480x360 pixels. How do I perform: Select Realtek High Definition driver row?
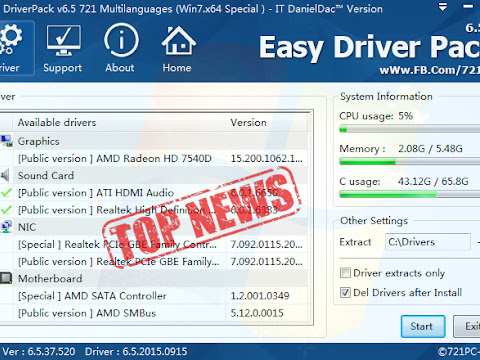pos(155,210)
